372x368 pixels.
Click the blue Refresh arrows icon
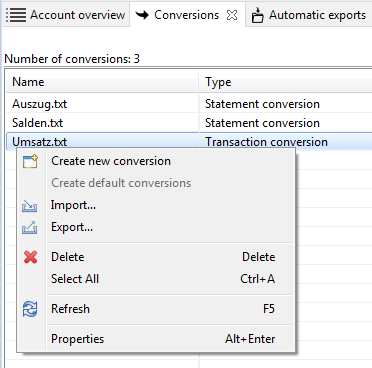(30, 309)
